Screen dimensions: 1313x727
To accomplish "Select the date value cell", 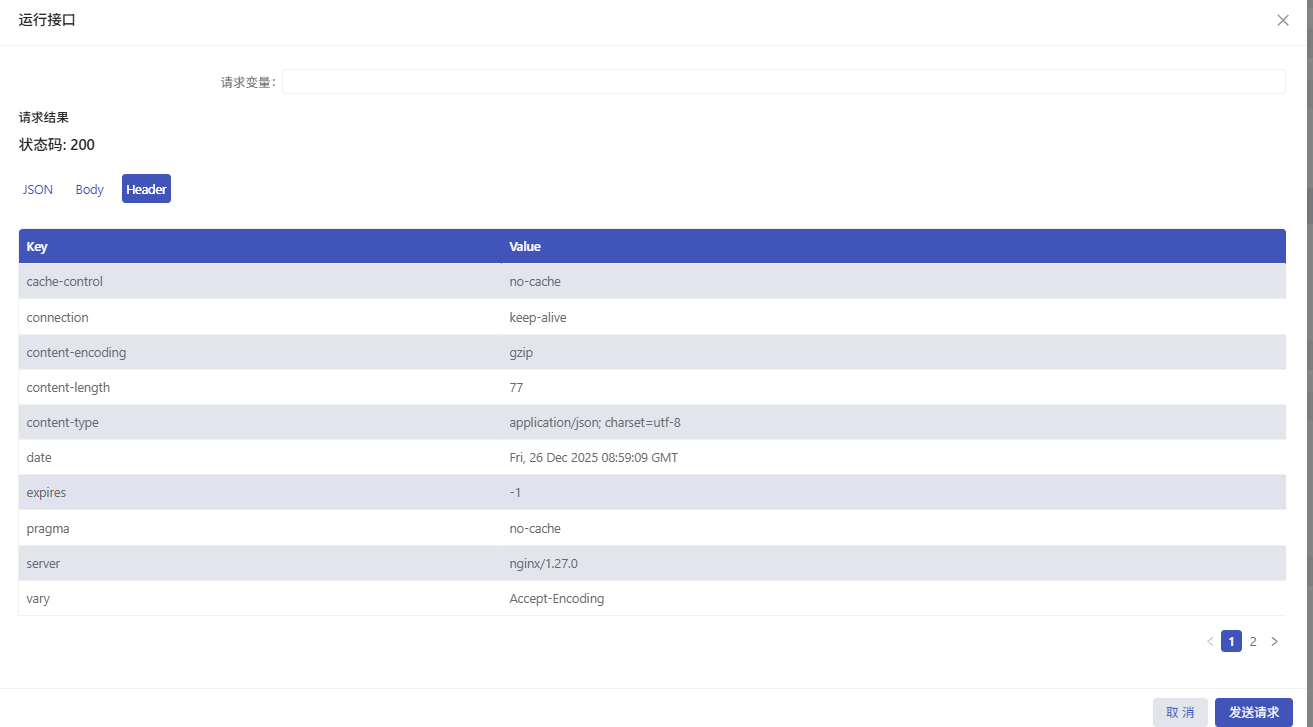I will 593,457.
